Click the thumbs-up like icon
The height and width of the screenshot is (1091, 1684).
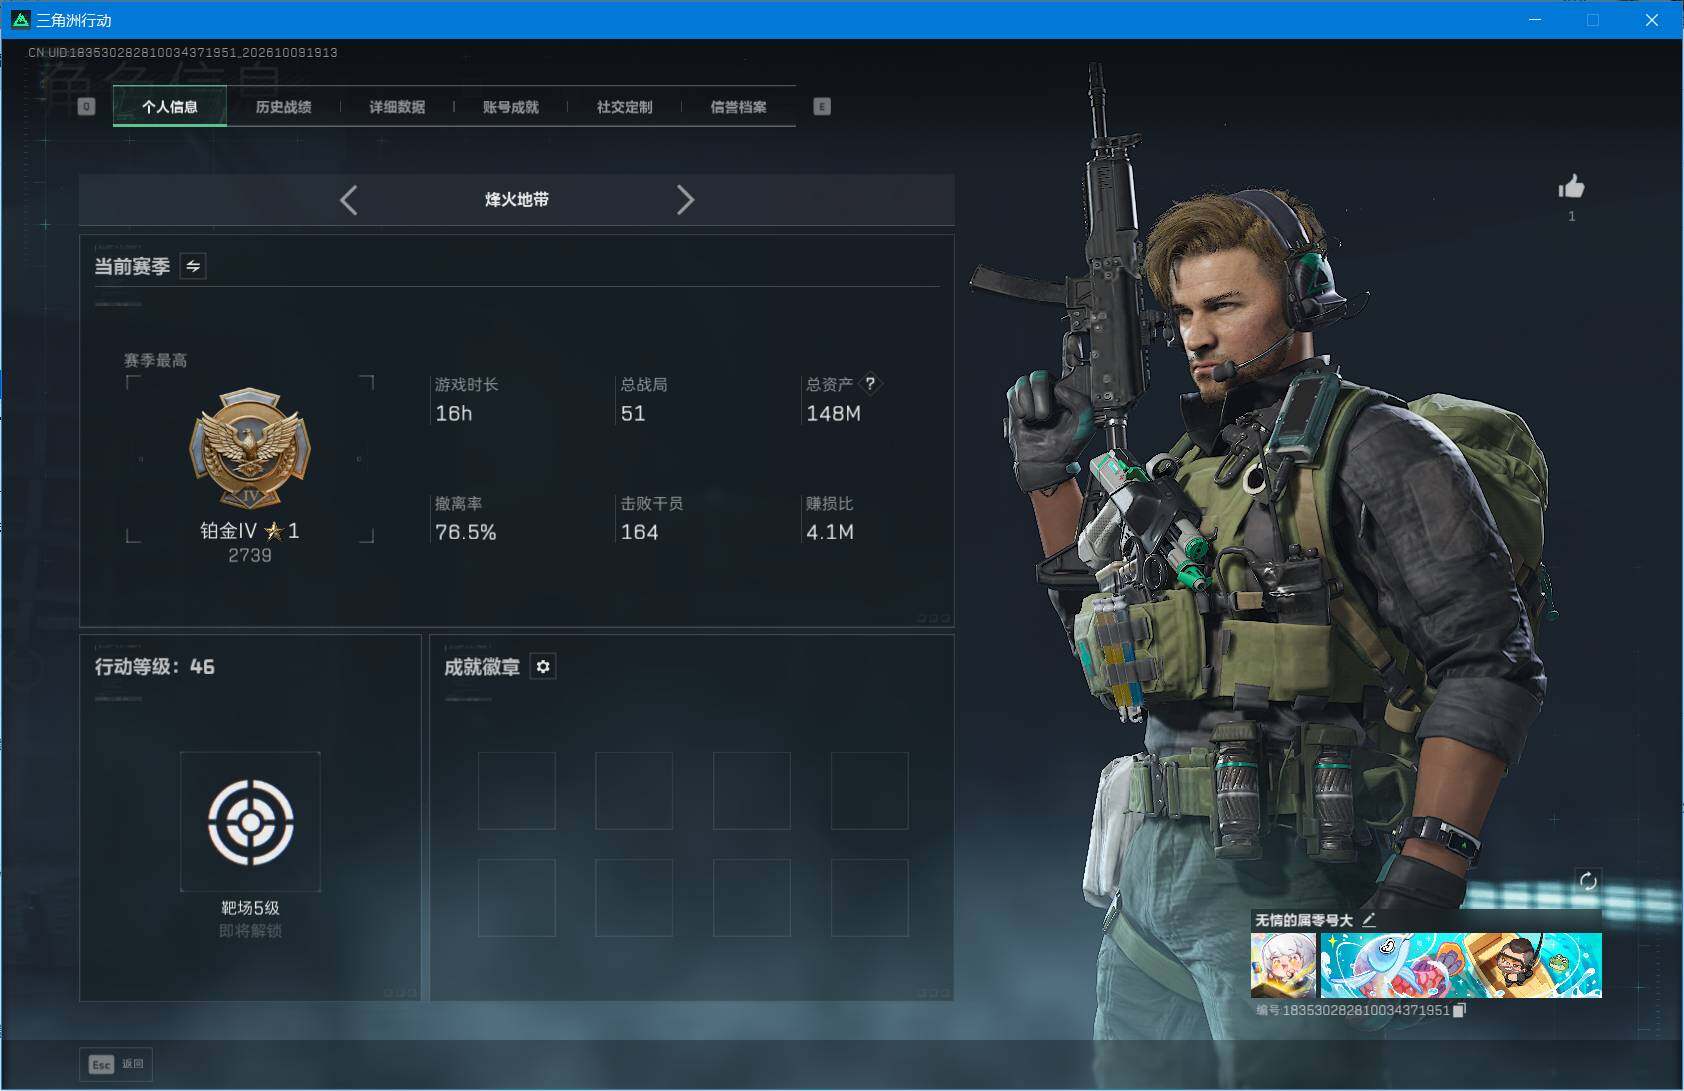coord(1571,186)
